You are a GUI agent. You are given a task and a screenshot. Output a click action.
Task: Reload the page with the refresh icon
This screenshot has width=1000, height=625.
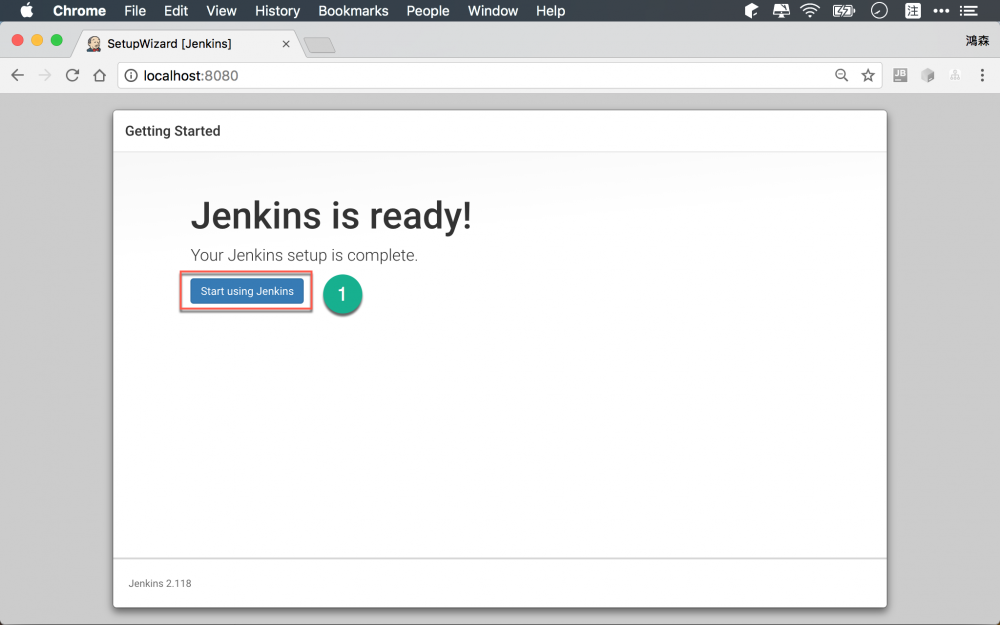[x=72, y=75]
